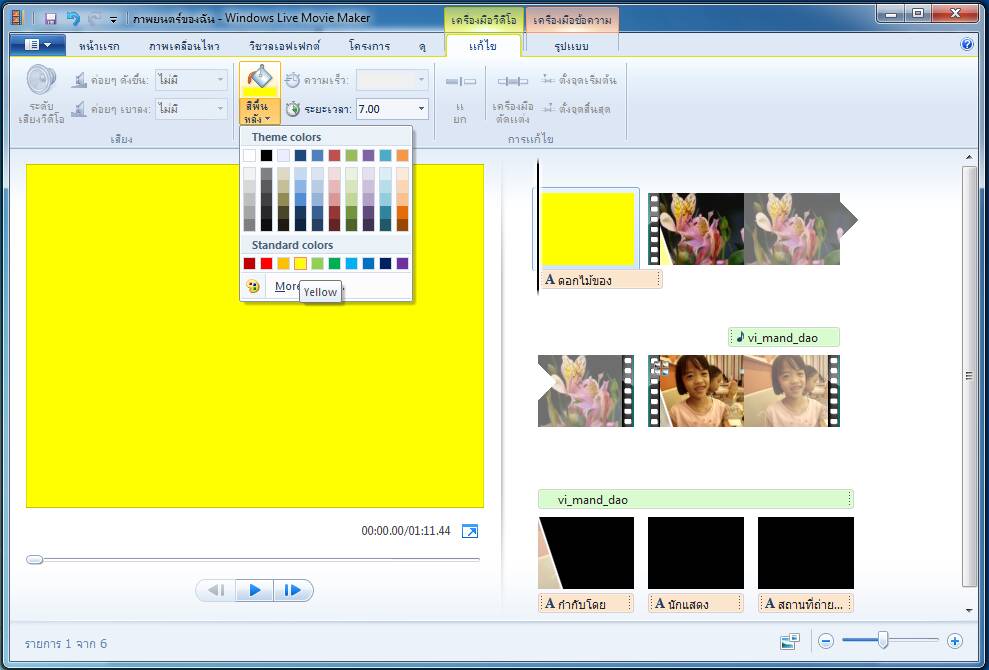Click the Save icon in quick access toolbar
The image size is (989, 670).
click(x=50, y=18)
